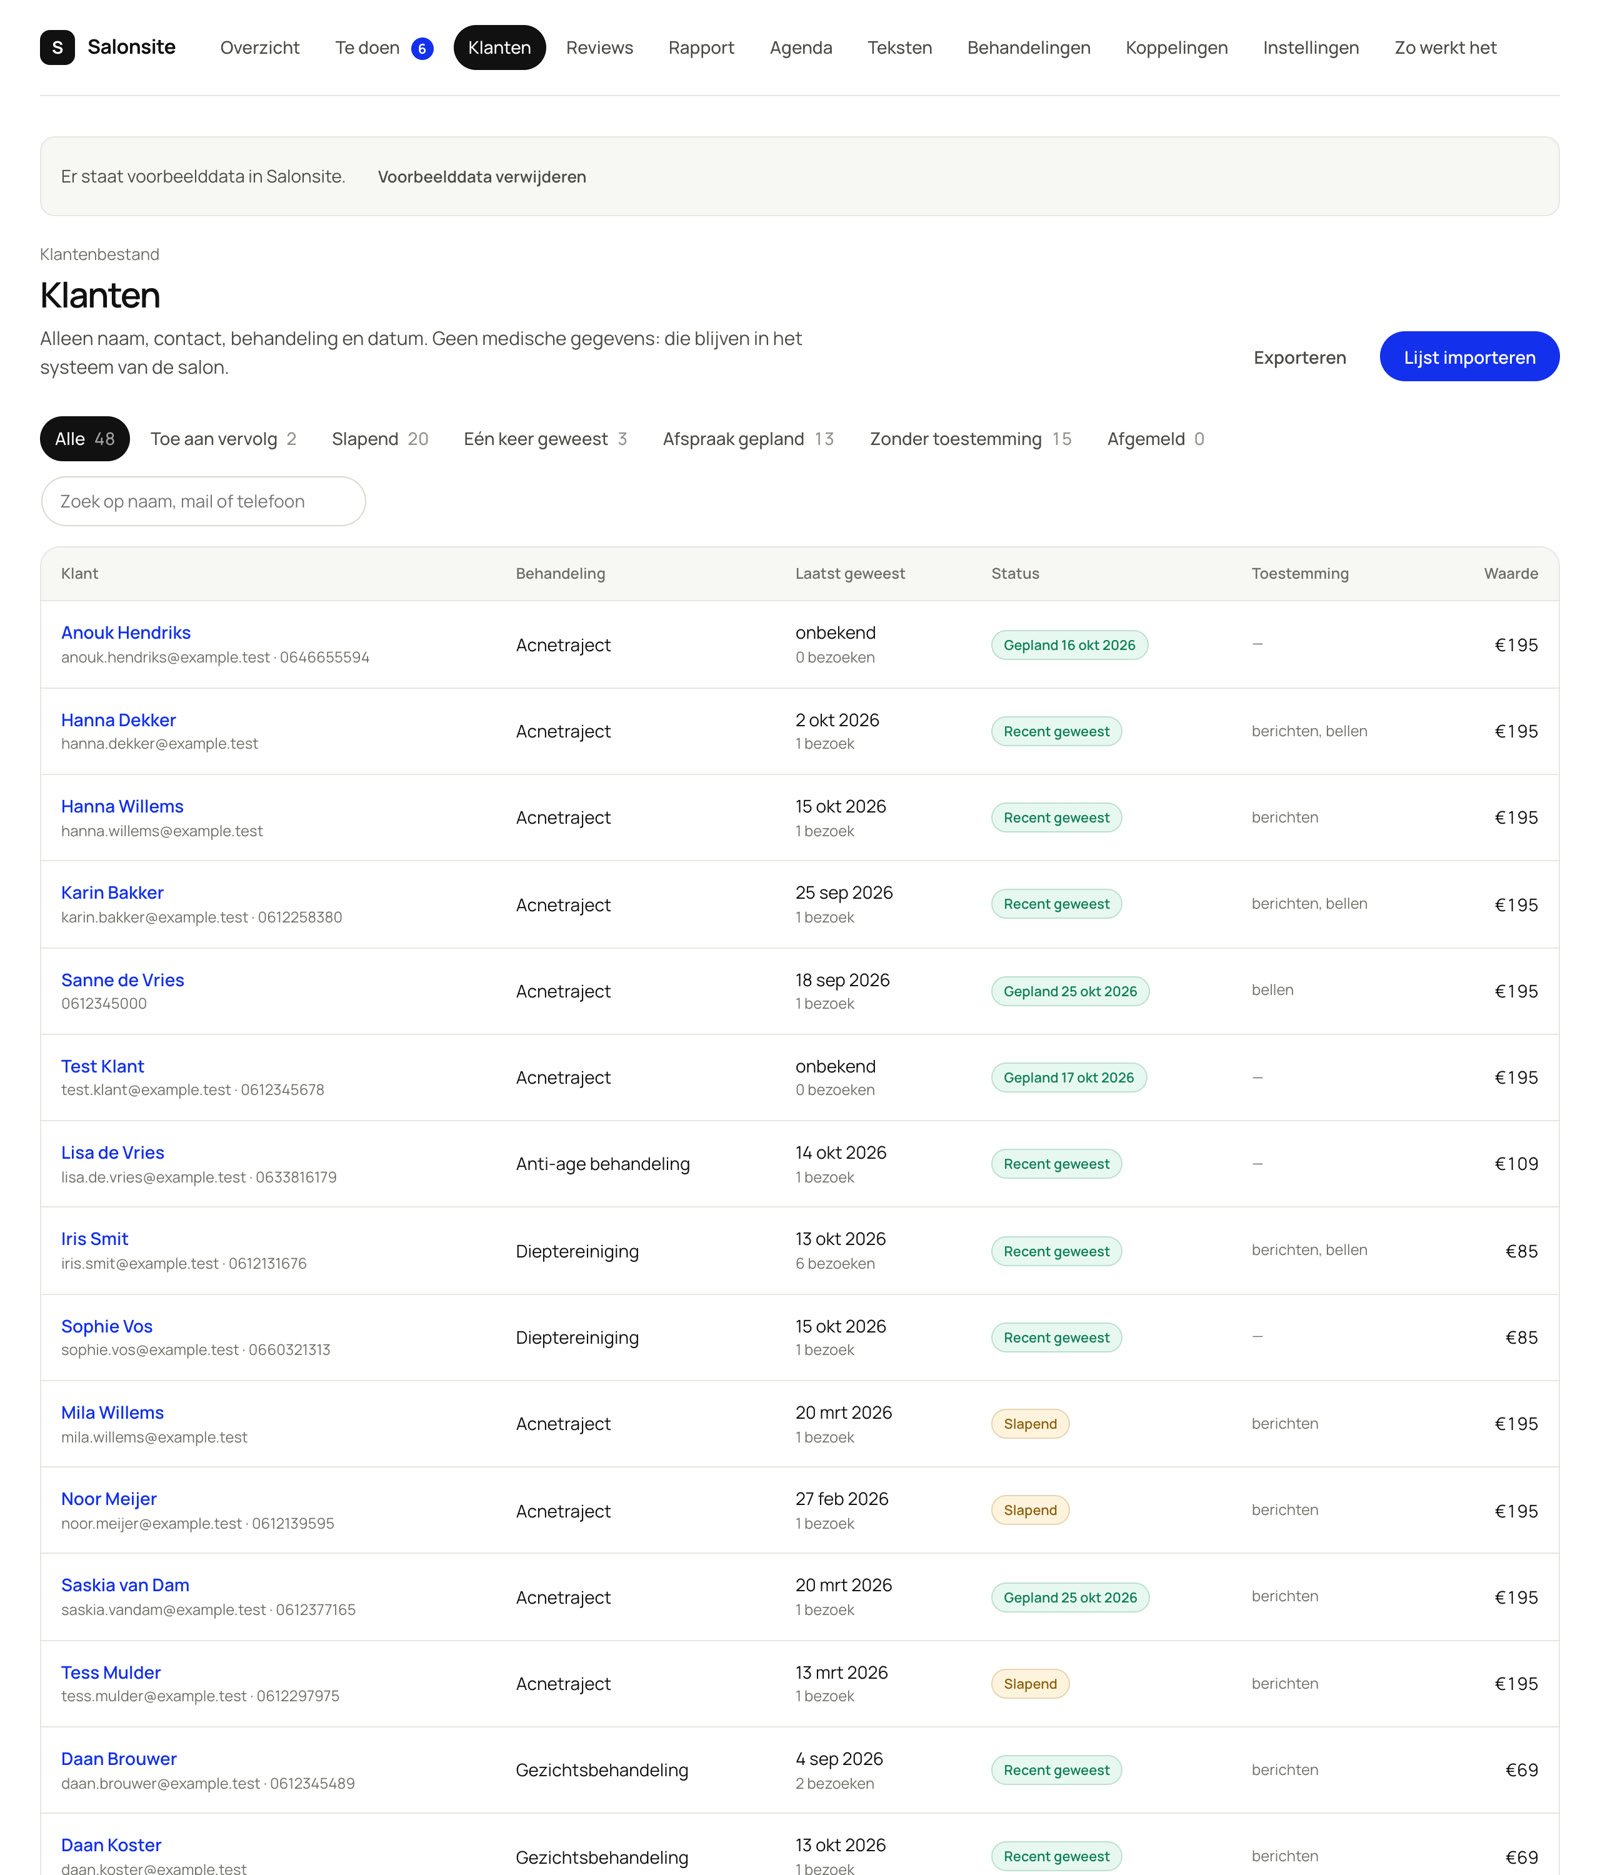The image size is (1600, 1875).
Task: Go to Behandelingen
Action: click(x=1029, y=47)
